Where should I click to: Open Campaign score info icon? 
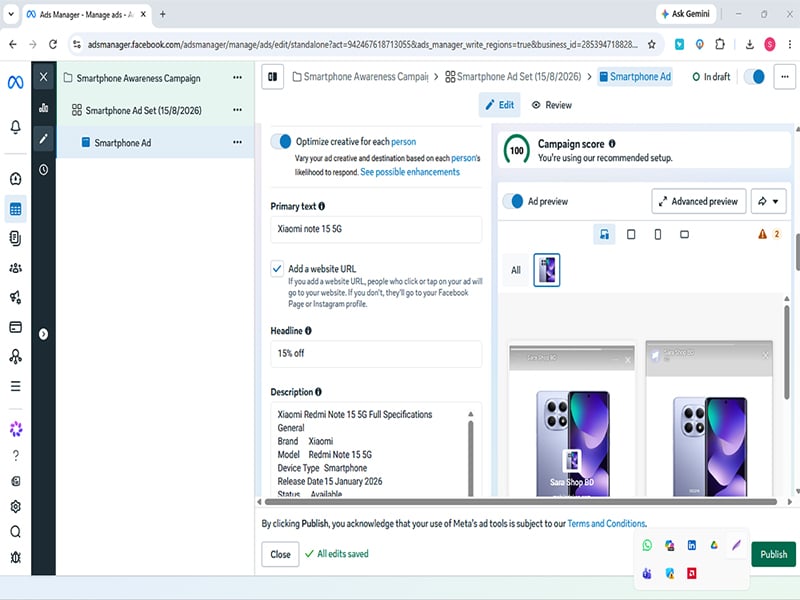pos(612,144)
